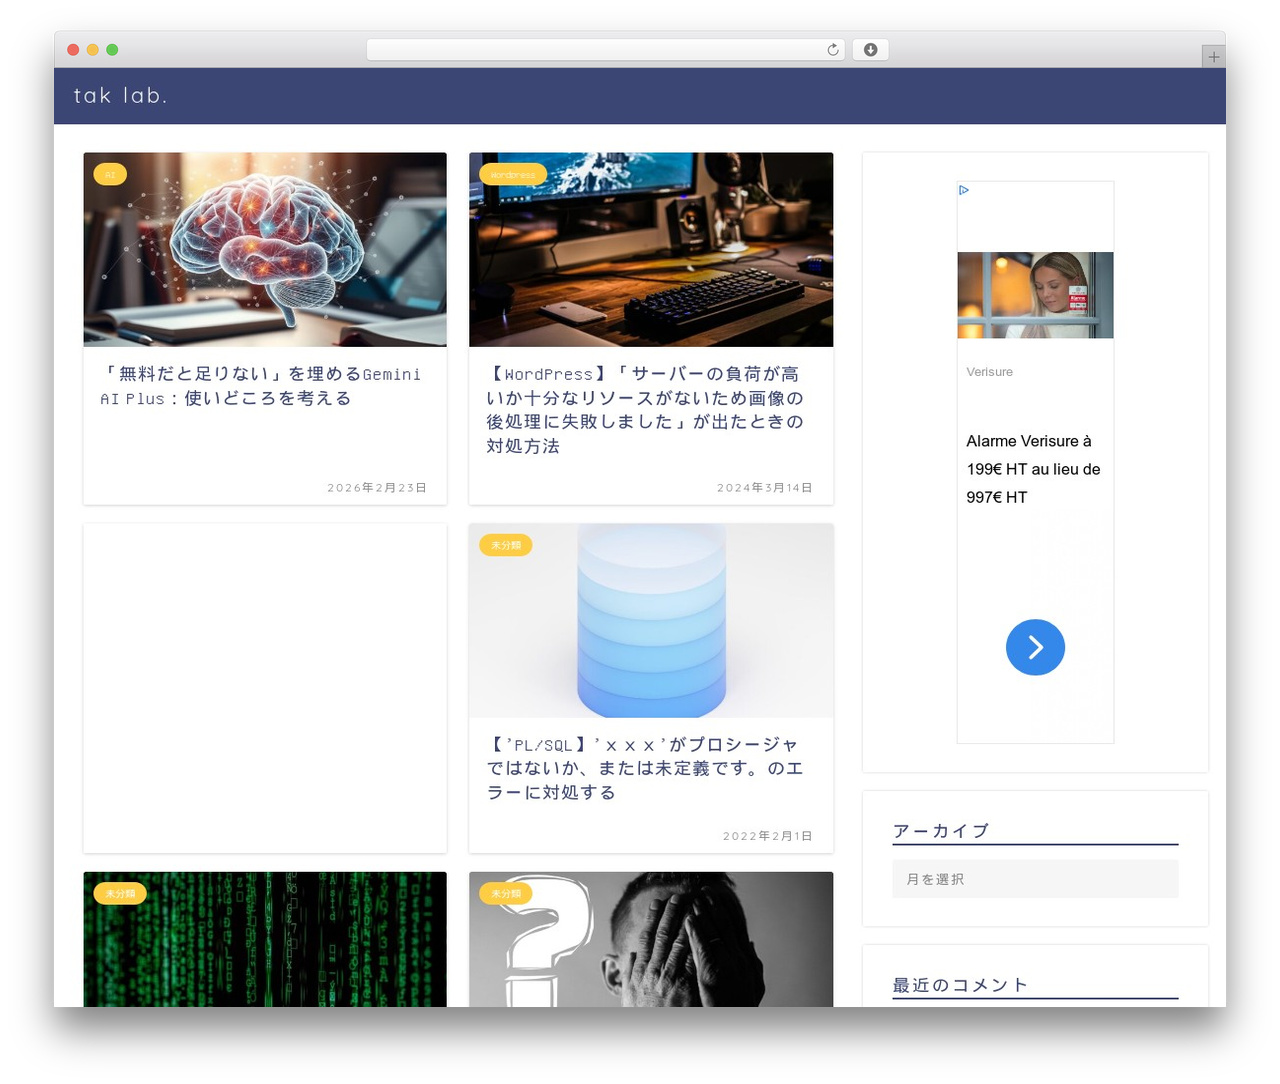Select the AI category tag
The width and height of the screenshot is (1280, 1084).
(x=110, y=175)
